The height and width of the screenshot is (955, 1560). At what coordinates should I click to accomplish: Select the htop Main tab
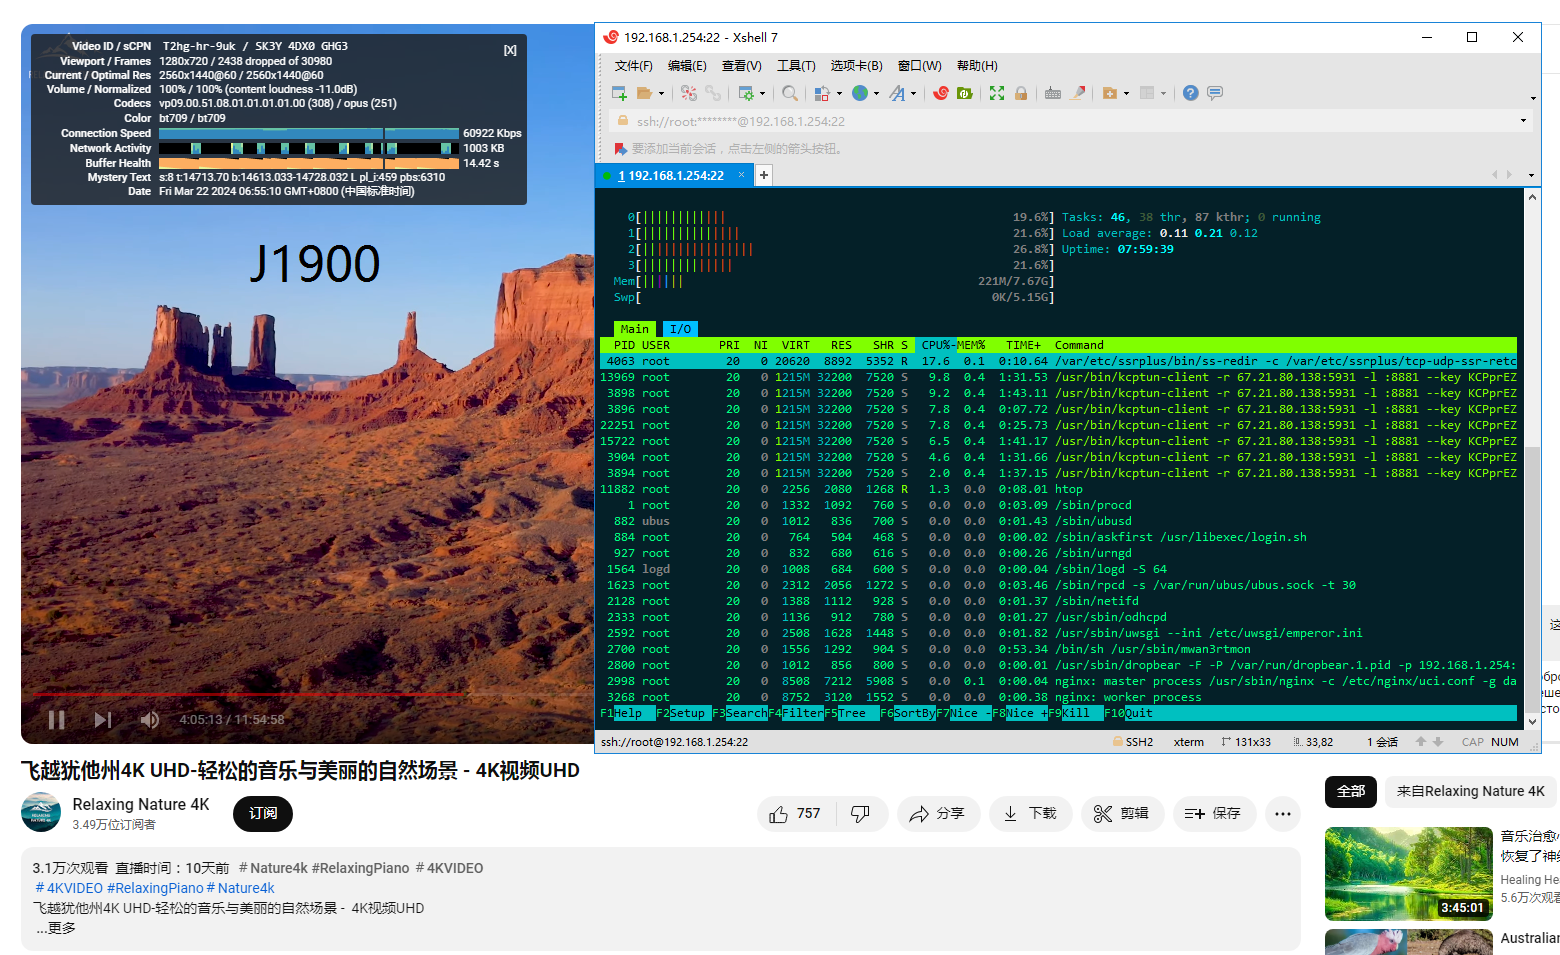click(x=634, y=329)
